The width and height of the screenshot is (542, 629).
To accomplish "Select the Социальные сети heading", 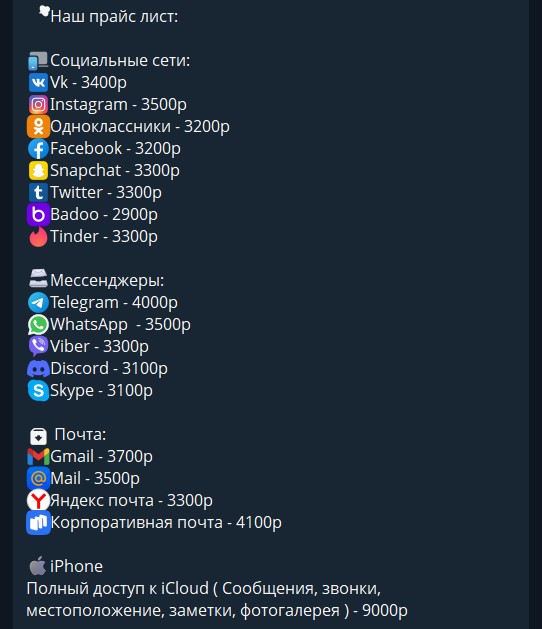I will [120, 61].
